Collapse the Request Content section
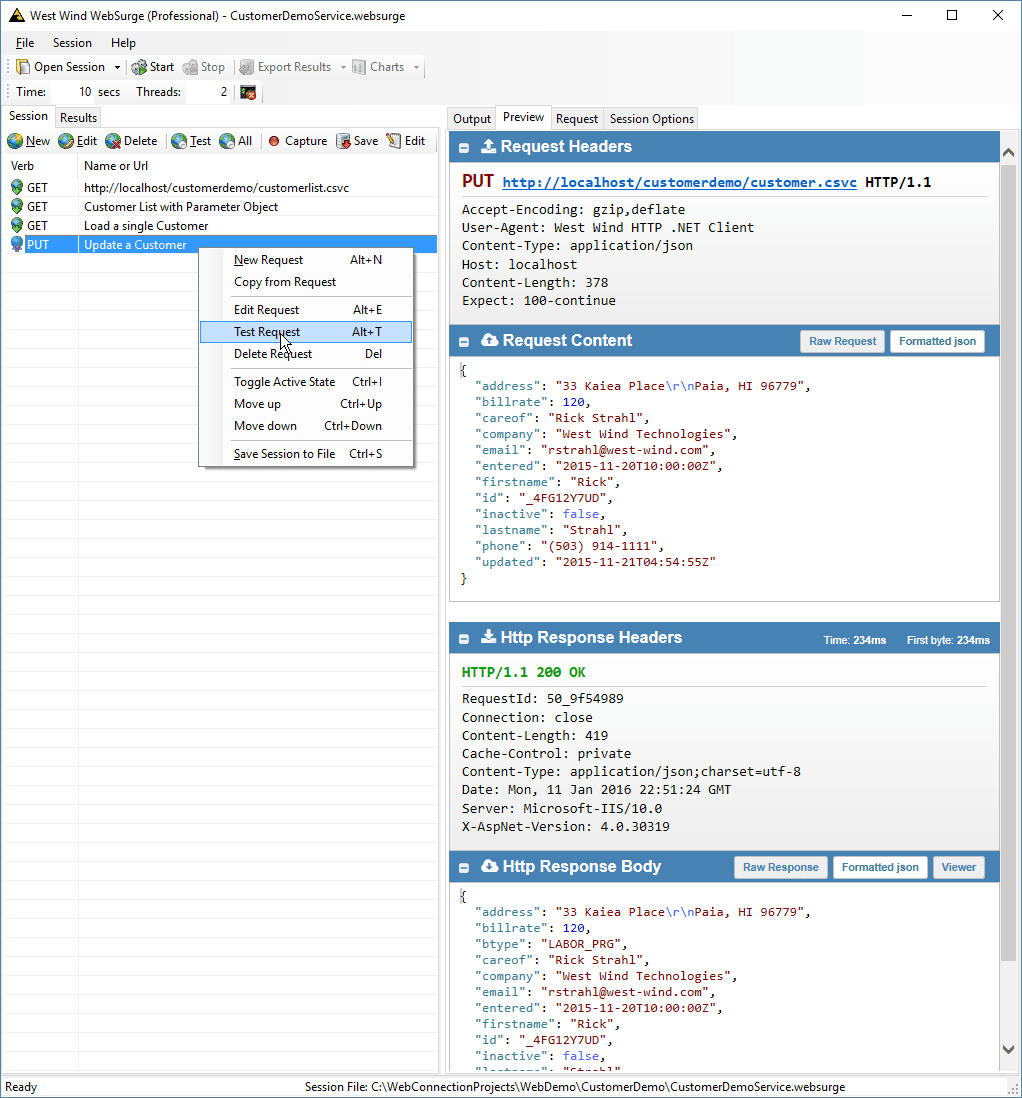Screen dimensions: 1022x1098 pyautogui.click(x=464, y=342)
